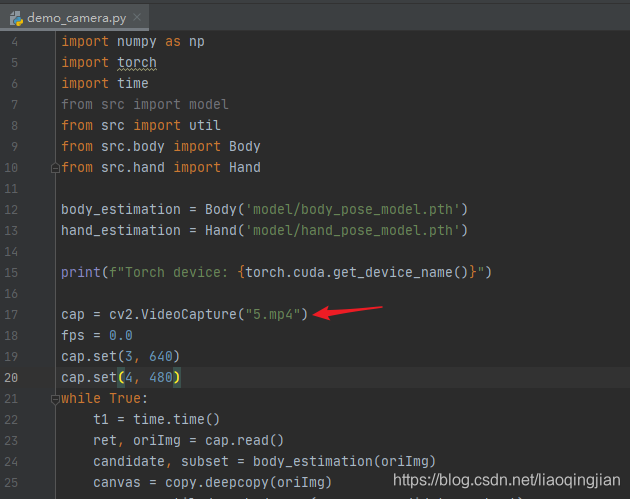
Task: Click the 480 value in cap.set
Action: click(x=161, y=378)
